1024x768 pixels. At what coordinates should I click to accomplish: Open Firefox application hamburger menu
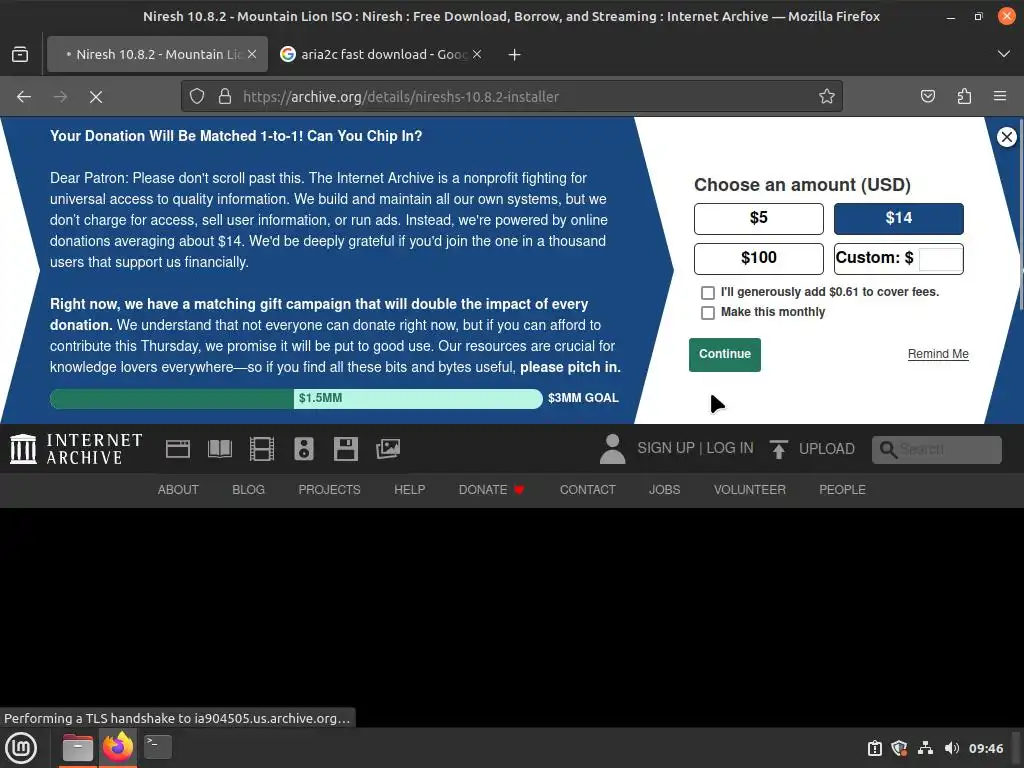point(1000,97)
